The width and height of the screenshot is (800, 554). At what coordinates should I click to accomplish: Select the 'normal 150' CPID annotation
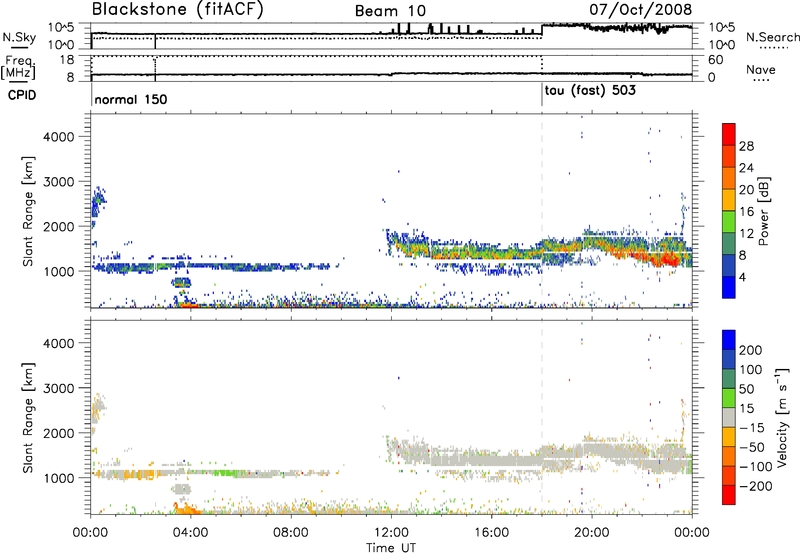131,99
